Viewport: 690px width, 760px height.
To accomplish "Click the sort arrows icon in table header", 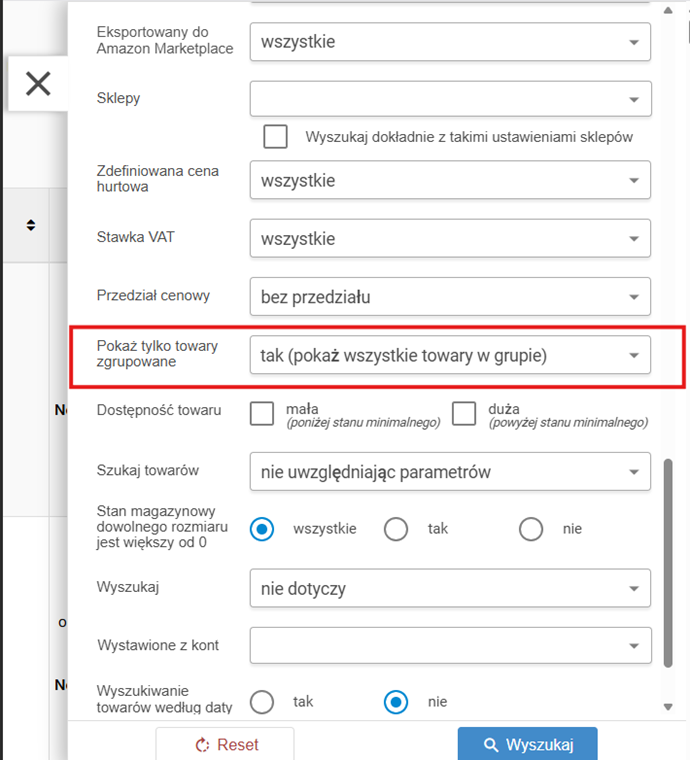I will point(31,225).
